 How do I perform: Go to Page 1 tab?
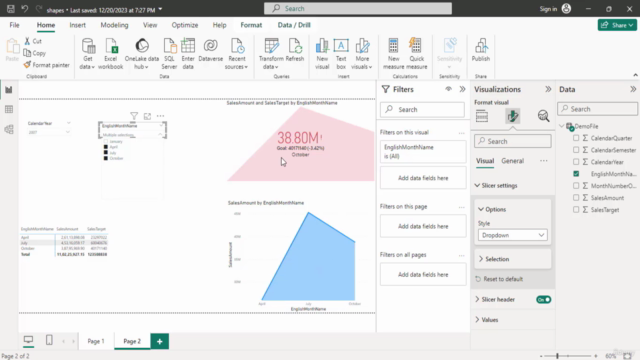pos(96,341)
